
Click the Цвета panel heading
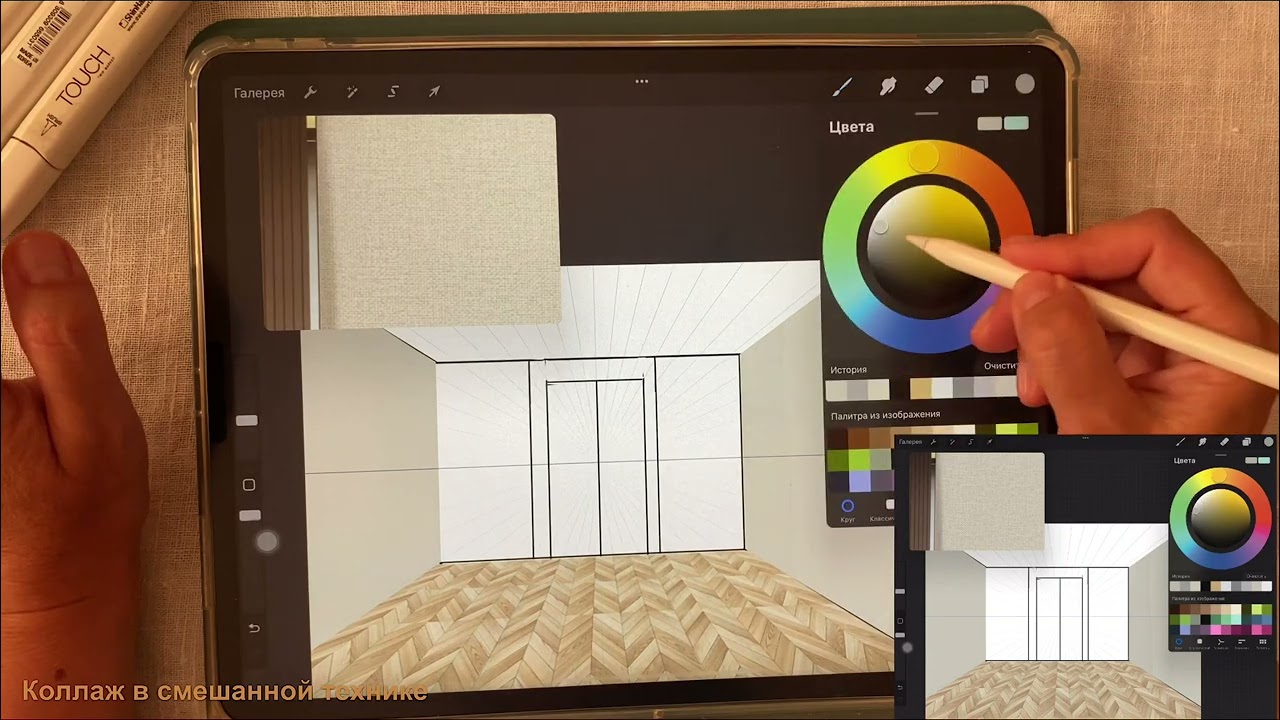coord(851,127)
